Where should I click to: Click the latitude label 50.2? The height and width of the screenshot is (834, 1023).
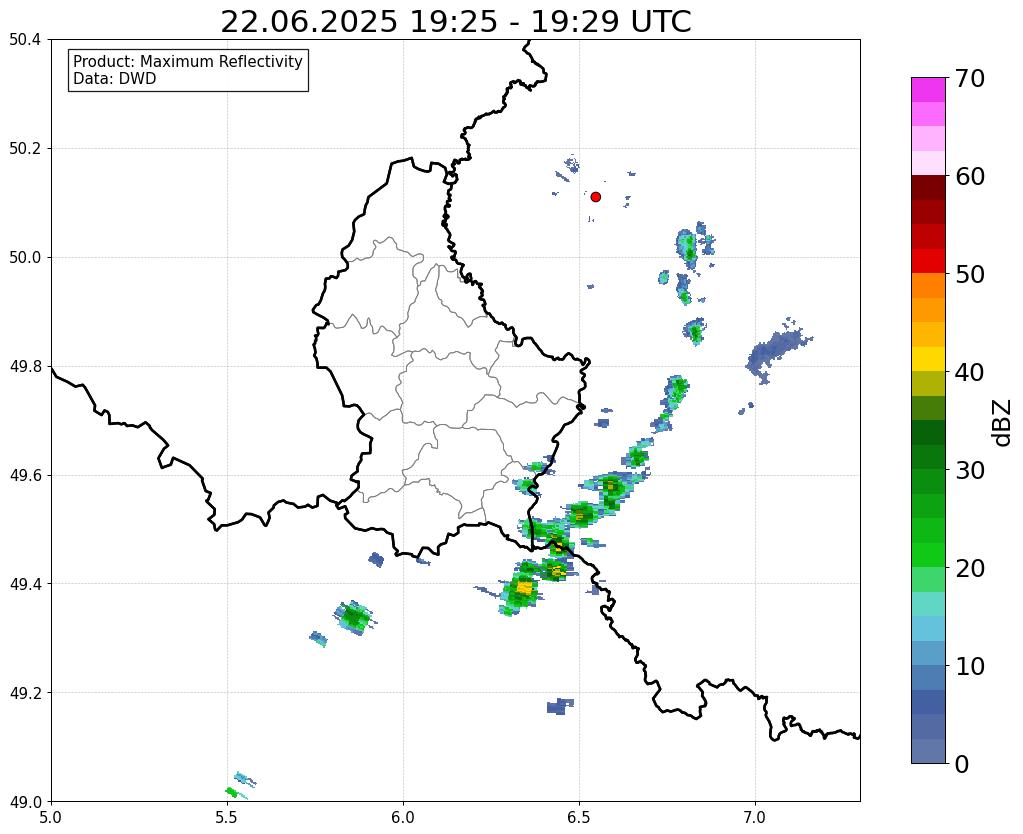click(x=25, y=149)
